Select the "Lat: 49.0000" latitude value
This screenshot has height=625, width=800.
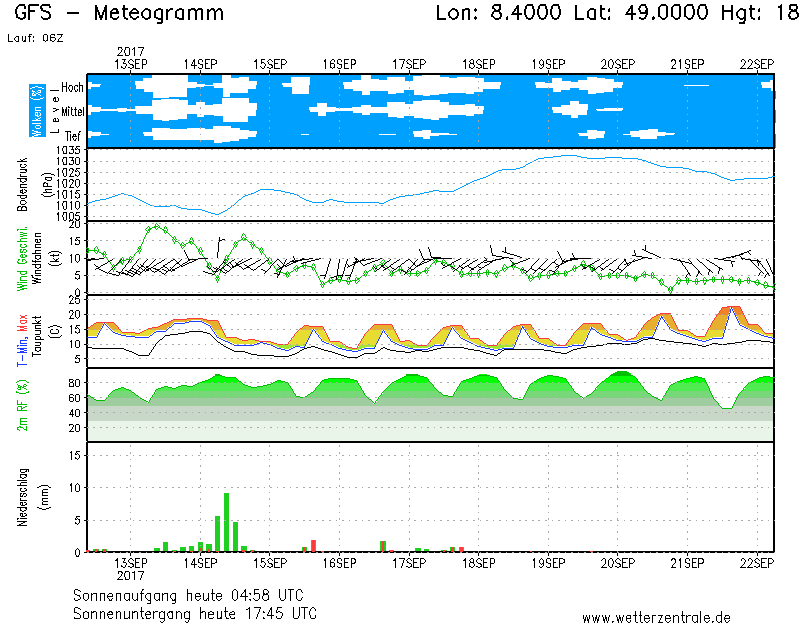tap(641, 12)
